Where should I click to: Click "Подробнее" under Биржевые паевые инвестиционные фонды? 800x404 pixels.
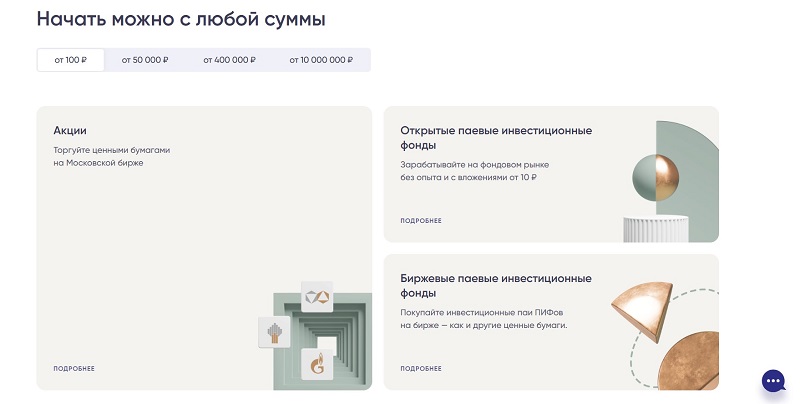click(421, 368)
